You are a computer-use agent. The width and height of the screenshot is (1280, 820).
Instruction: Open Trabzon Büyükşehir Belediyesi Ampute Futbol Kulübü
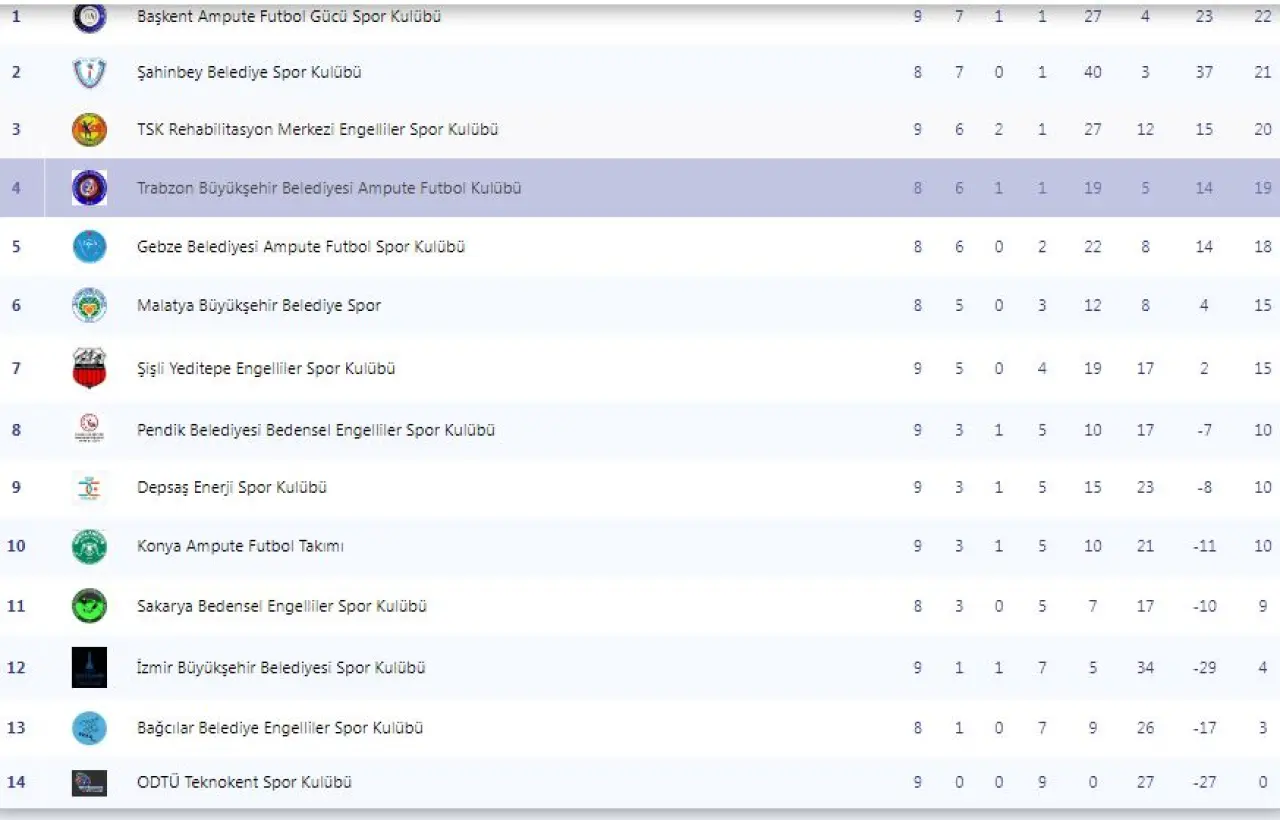(x=329, y=188)
